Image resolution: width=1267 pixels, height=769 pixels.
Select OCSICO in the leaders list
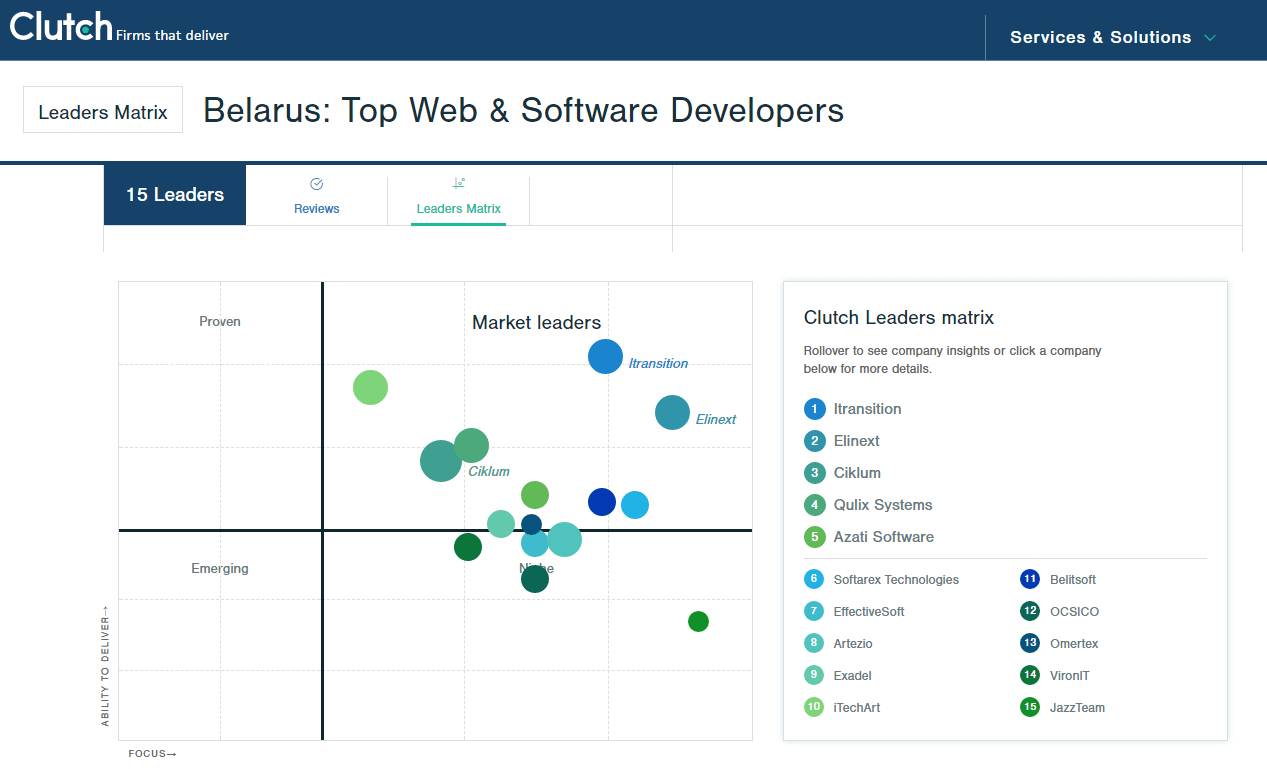click(x=1074, y=612)
